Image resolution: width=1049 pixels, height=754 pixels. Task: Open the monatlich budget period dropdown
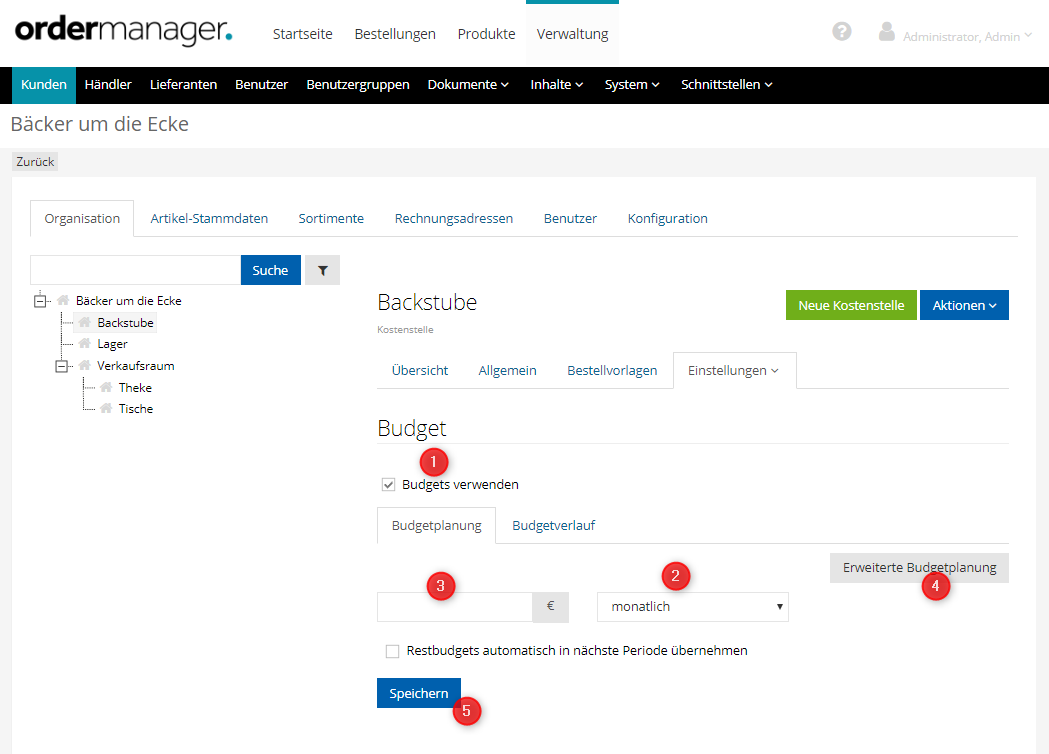(692, 607)
